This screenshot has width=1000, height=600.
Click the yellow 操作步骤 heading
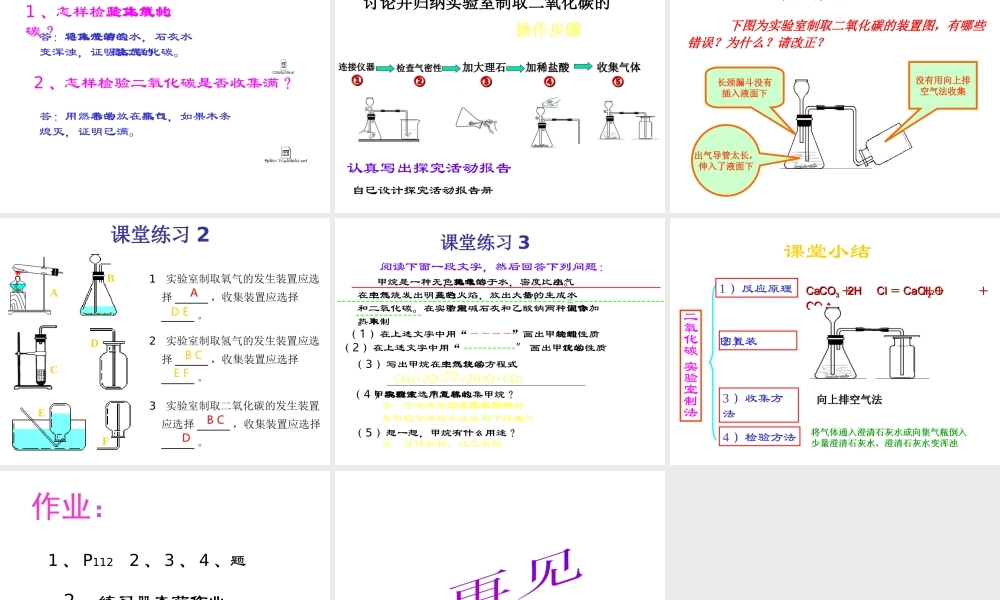coord(548,30)
